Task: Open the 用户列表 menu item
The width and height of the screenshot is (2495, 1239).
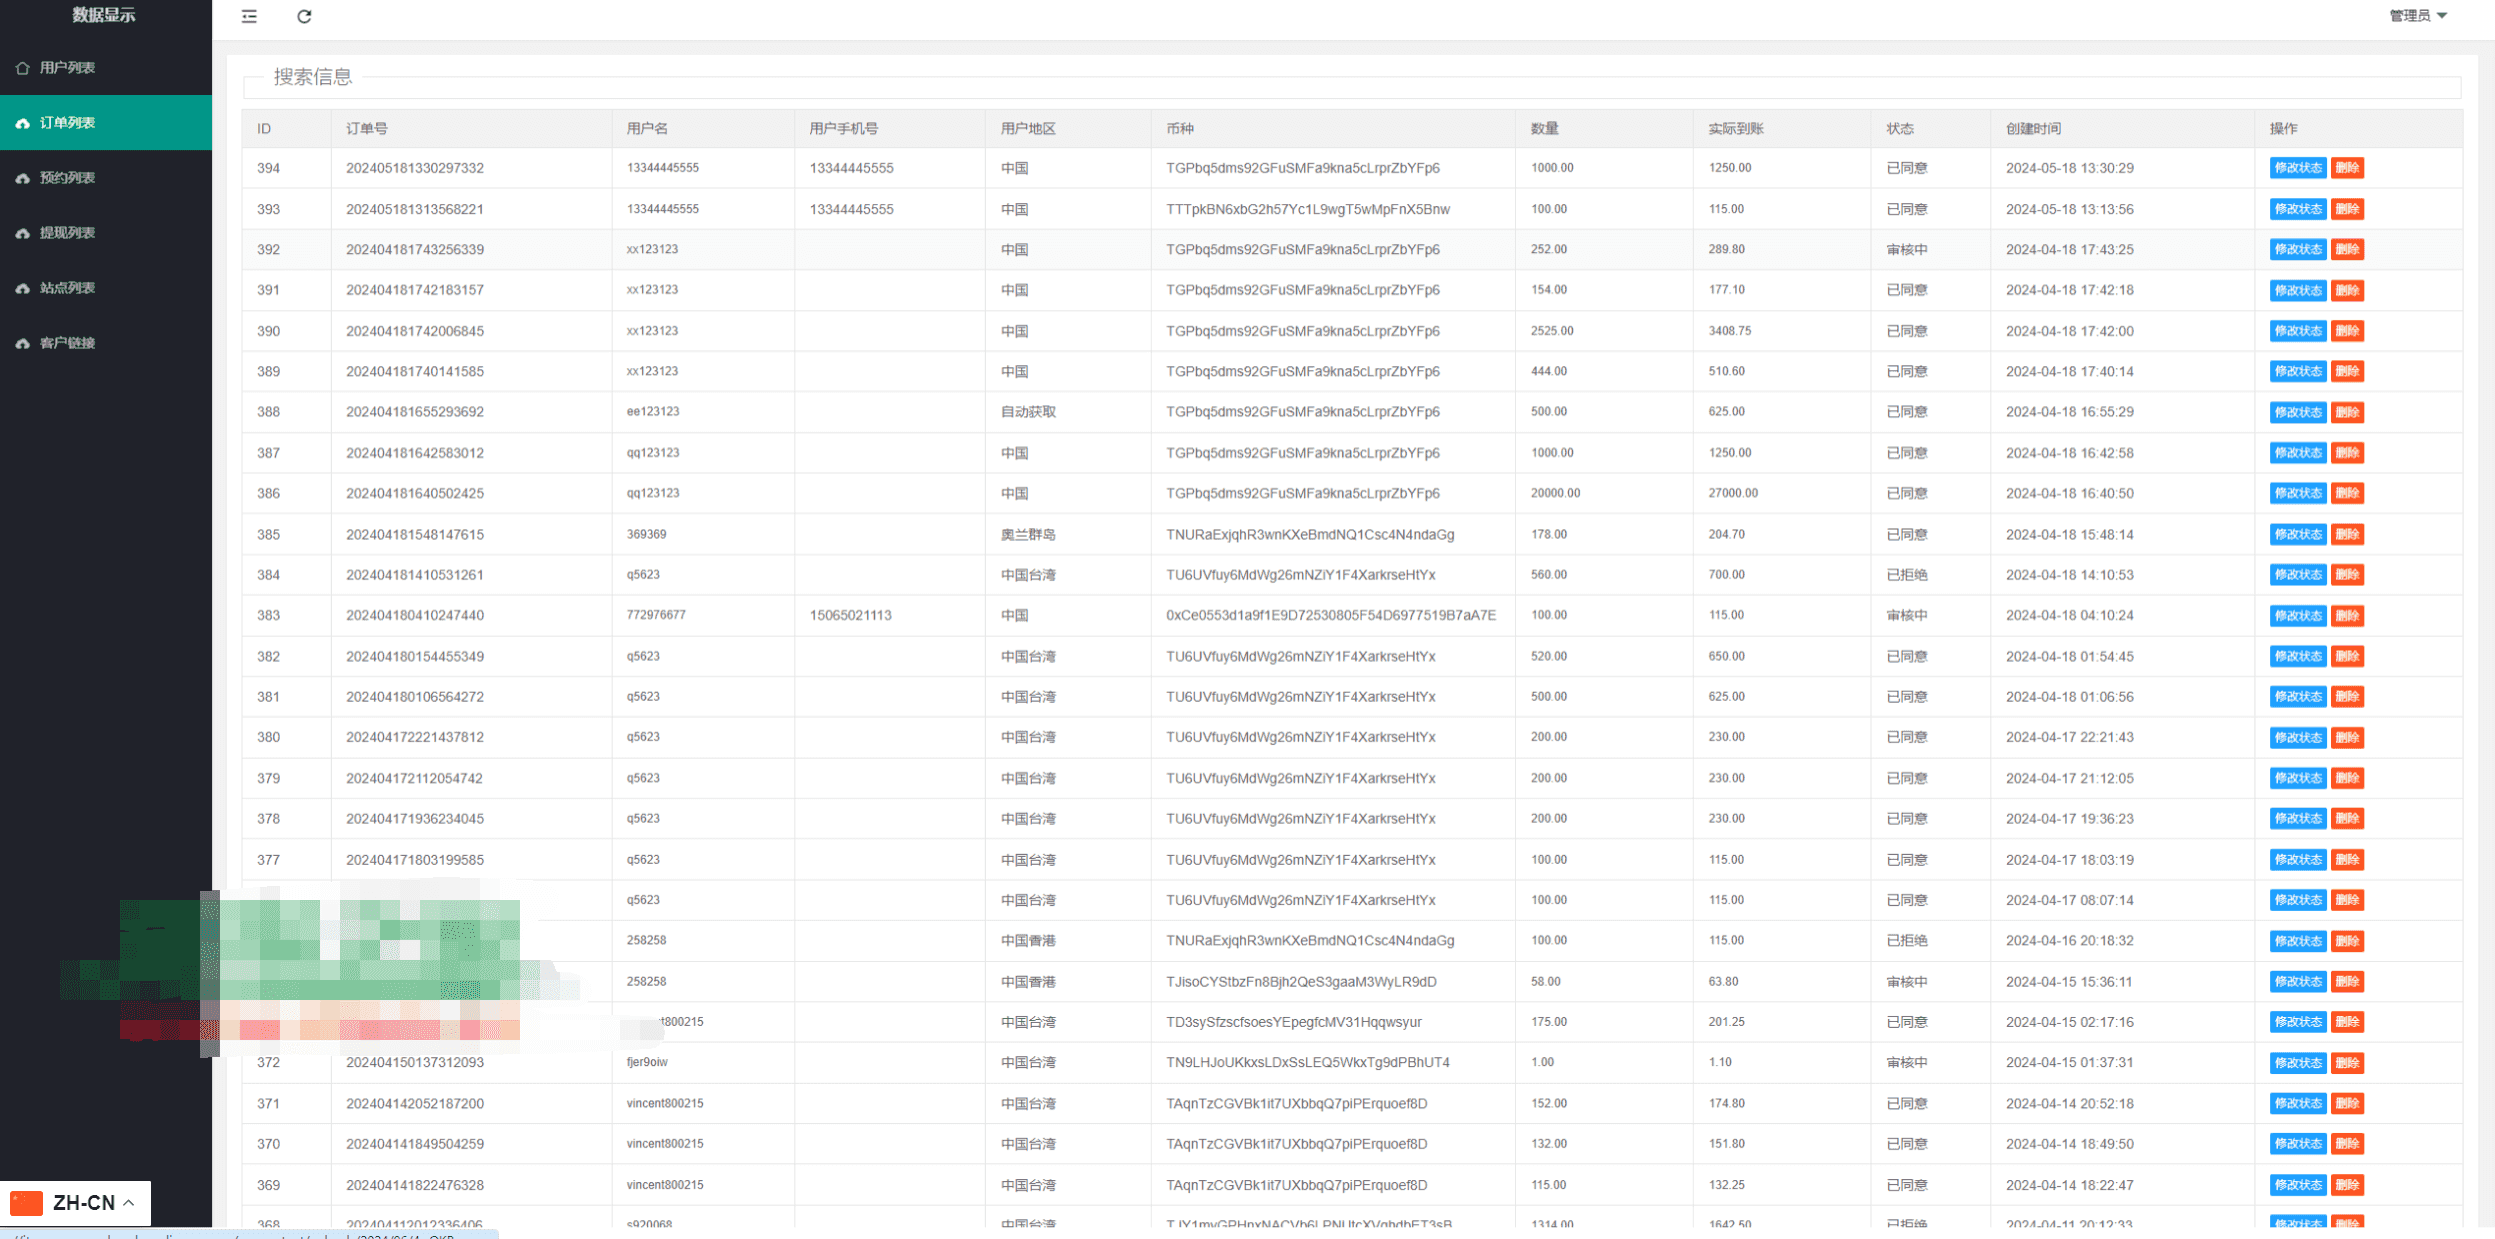Action: tap(67, 68)
